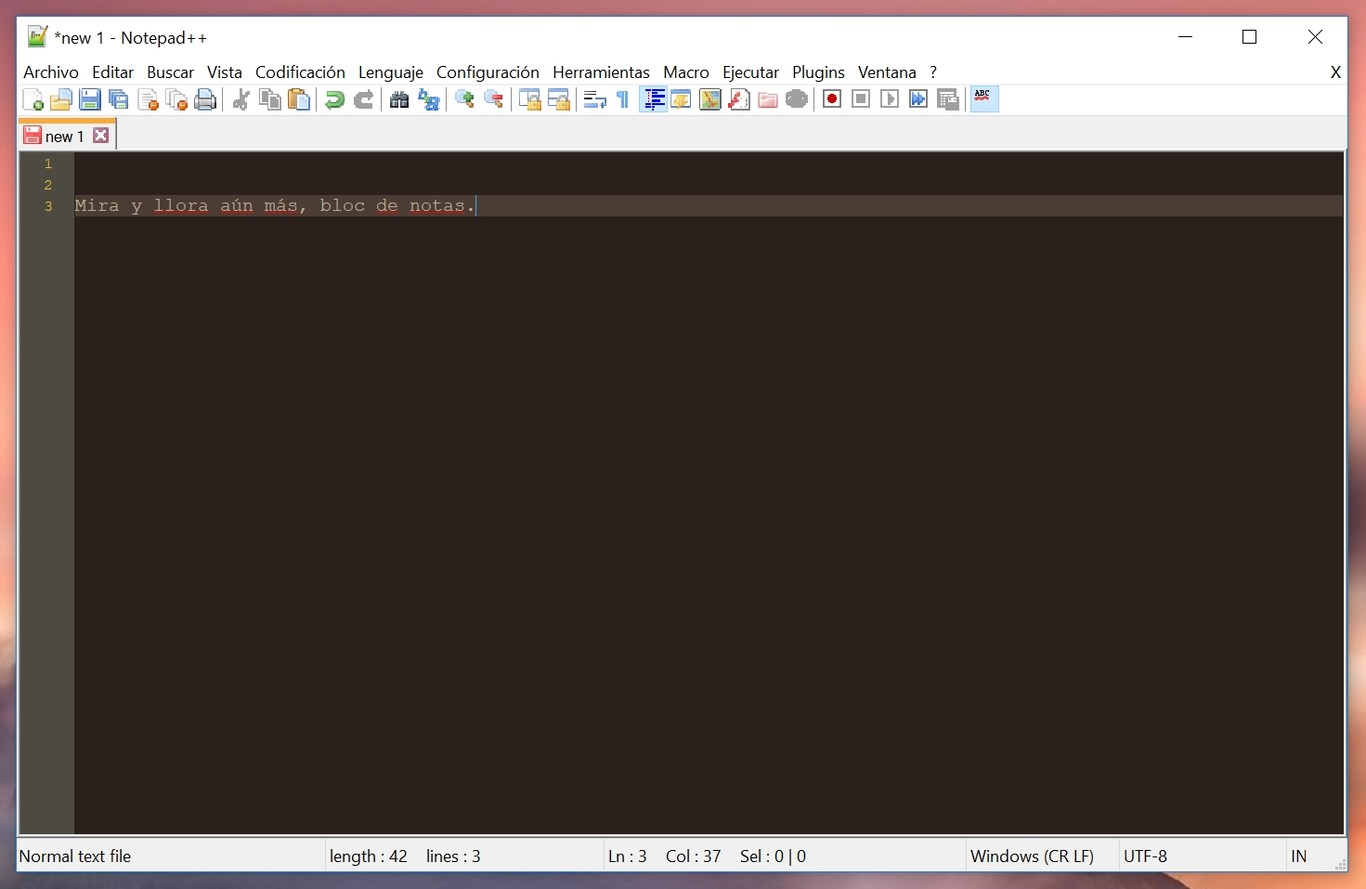Save the currently recorded macro
Viewport: 1366px width, 889px height.
(x=947, y=99)
